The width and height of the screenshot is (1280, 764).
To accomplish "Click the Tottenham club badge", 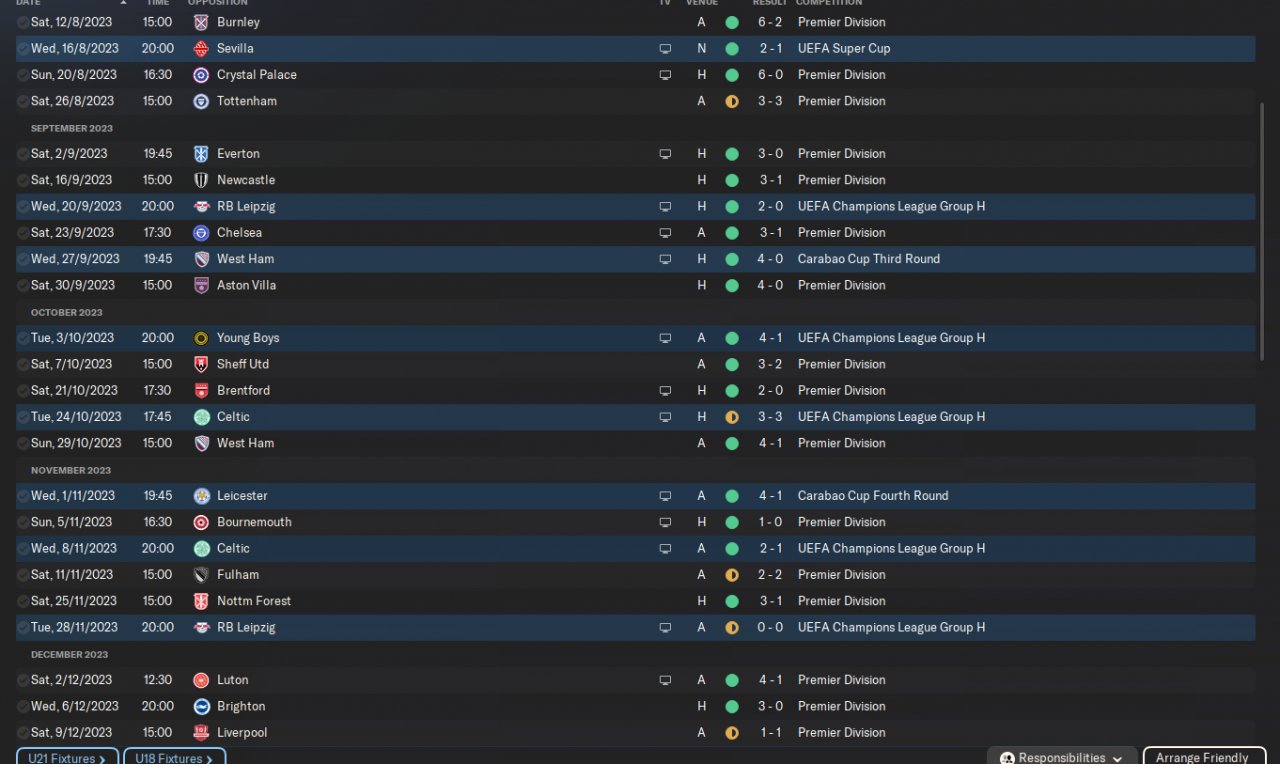I will point(201,101).
